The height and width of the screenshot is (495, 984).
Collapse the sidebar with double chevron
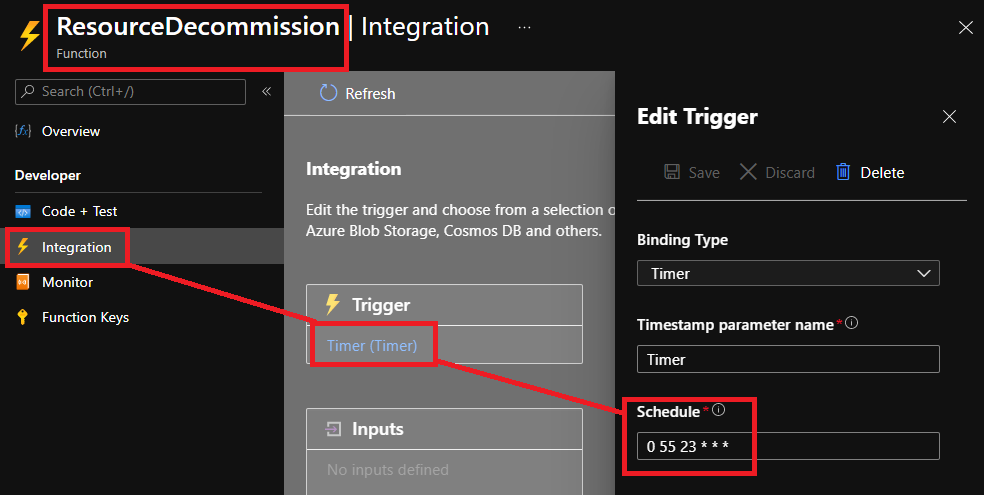click(266, 92)
